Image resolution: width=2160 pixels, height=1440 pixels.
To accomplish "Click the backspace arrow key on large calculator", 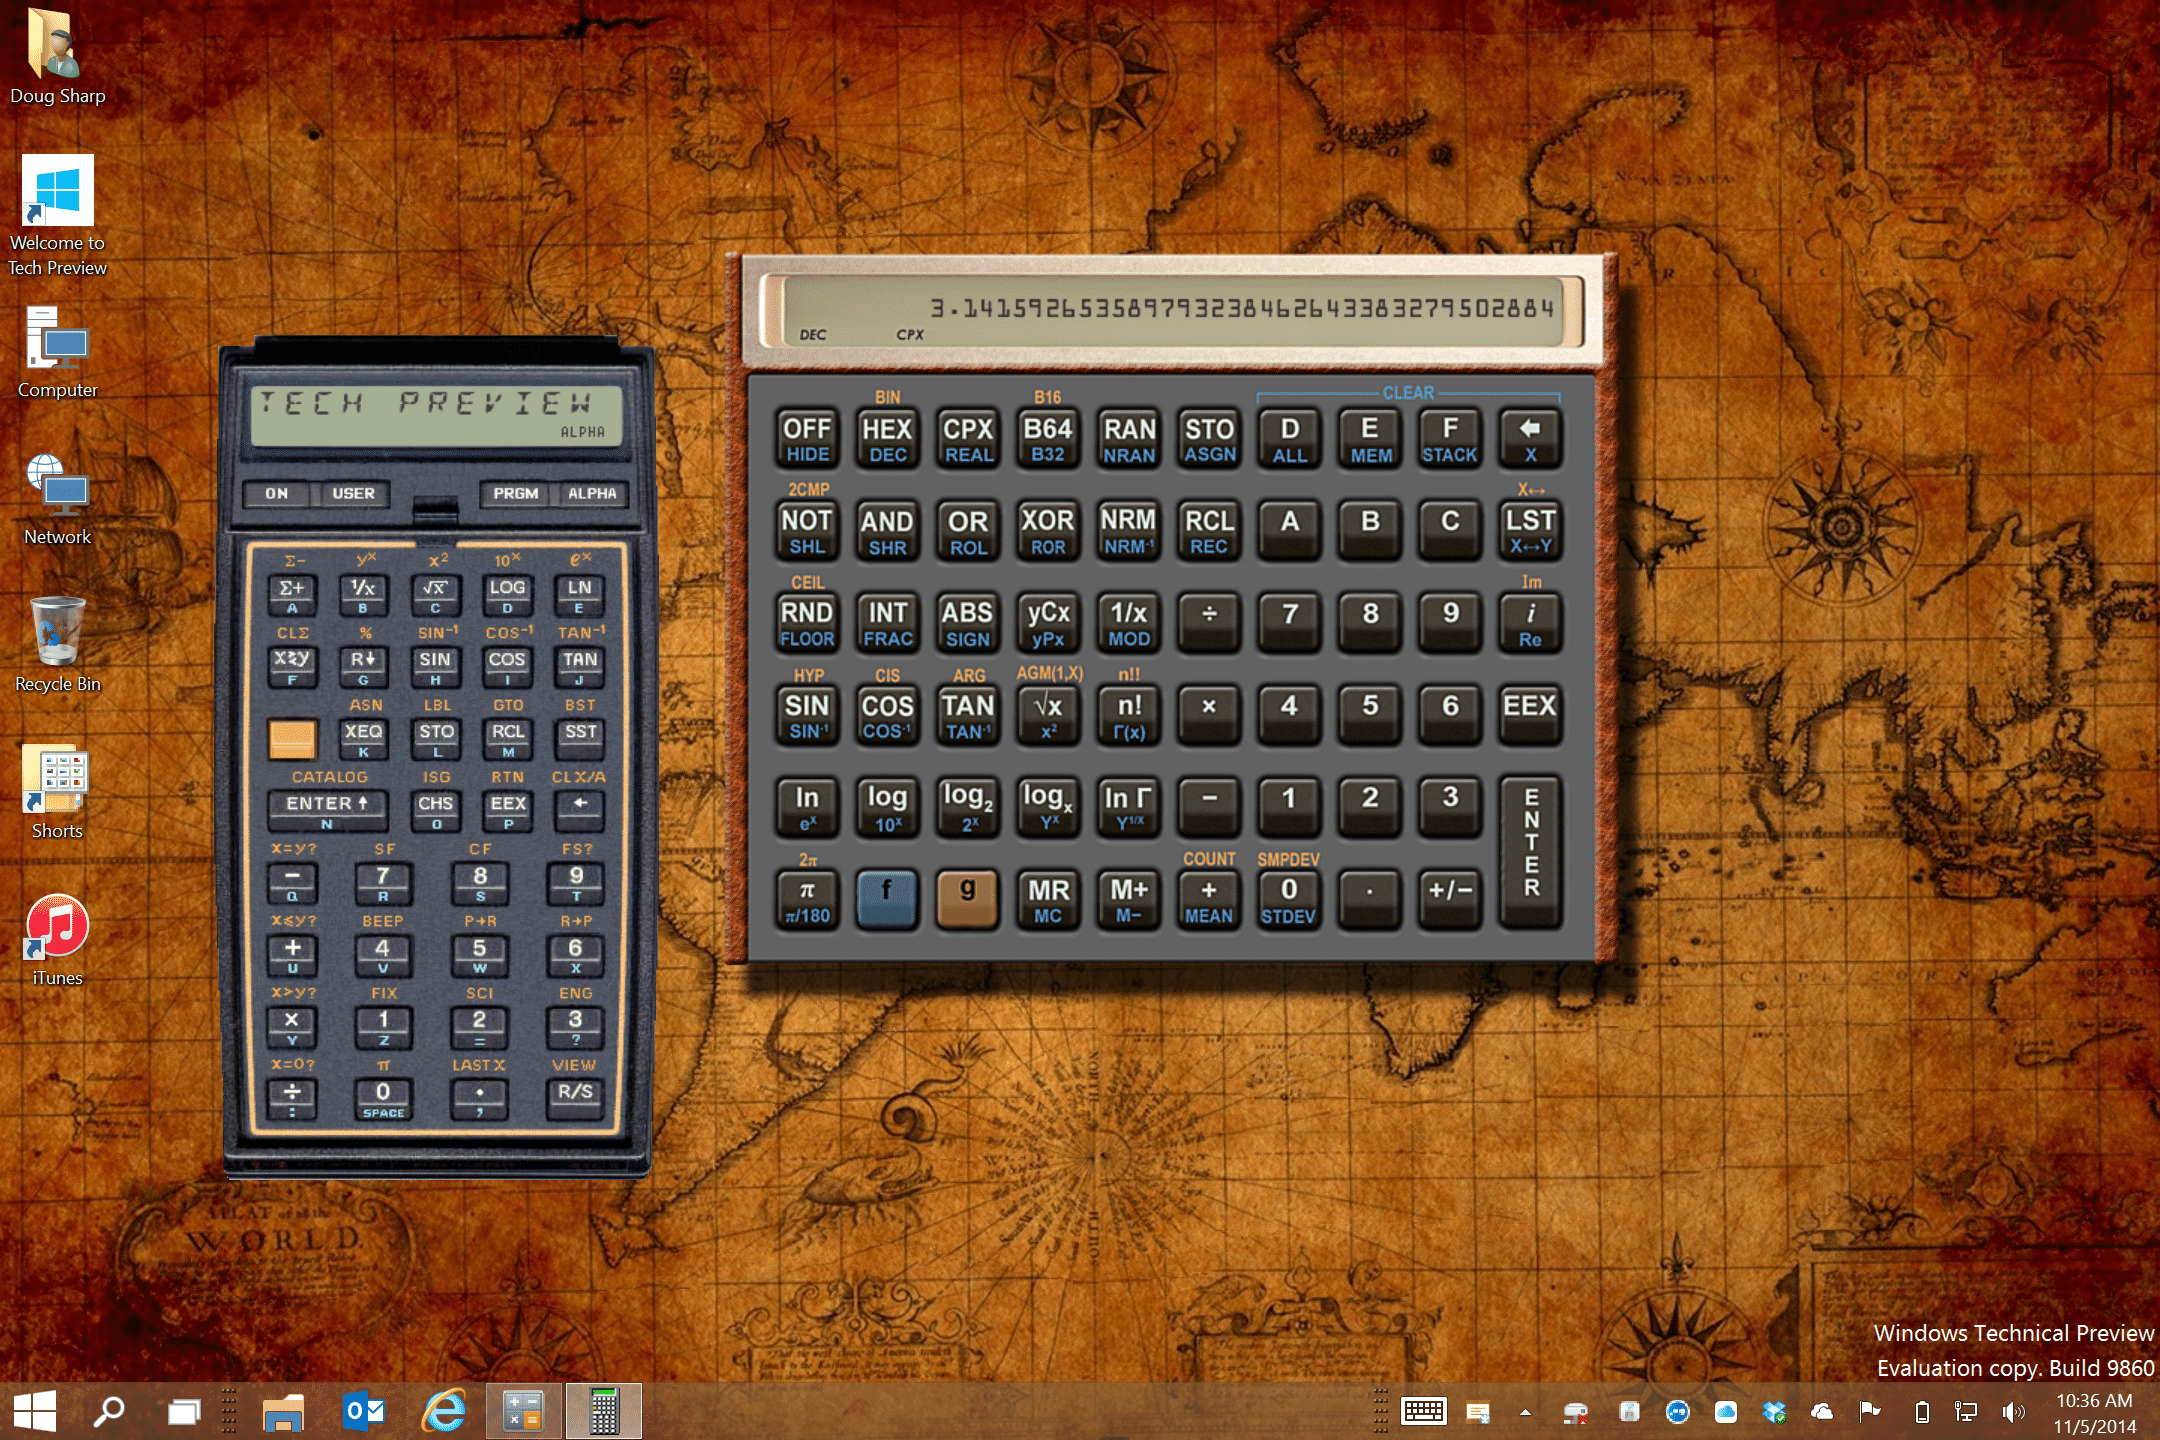I will [1530, 438].
